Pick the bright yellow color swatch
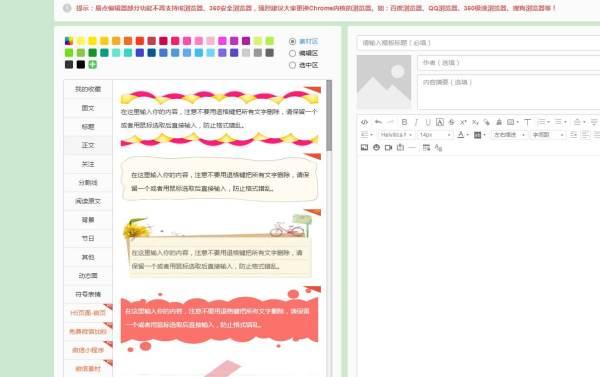This screenshot has width=600, height=377. click(93, 41)
